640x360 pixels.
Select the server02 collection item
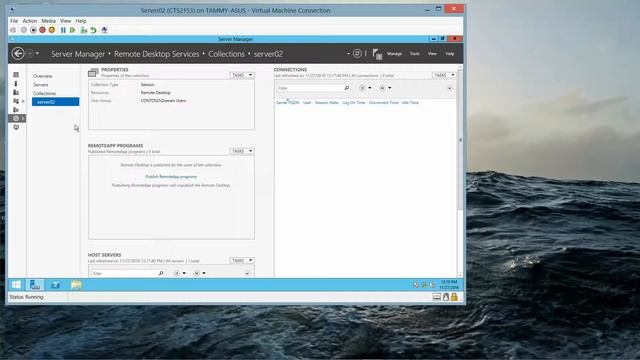[x=56, y=102]
